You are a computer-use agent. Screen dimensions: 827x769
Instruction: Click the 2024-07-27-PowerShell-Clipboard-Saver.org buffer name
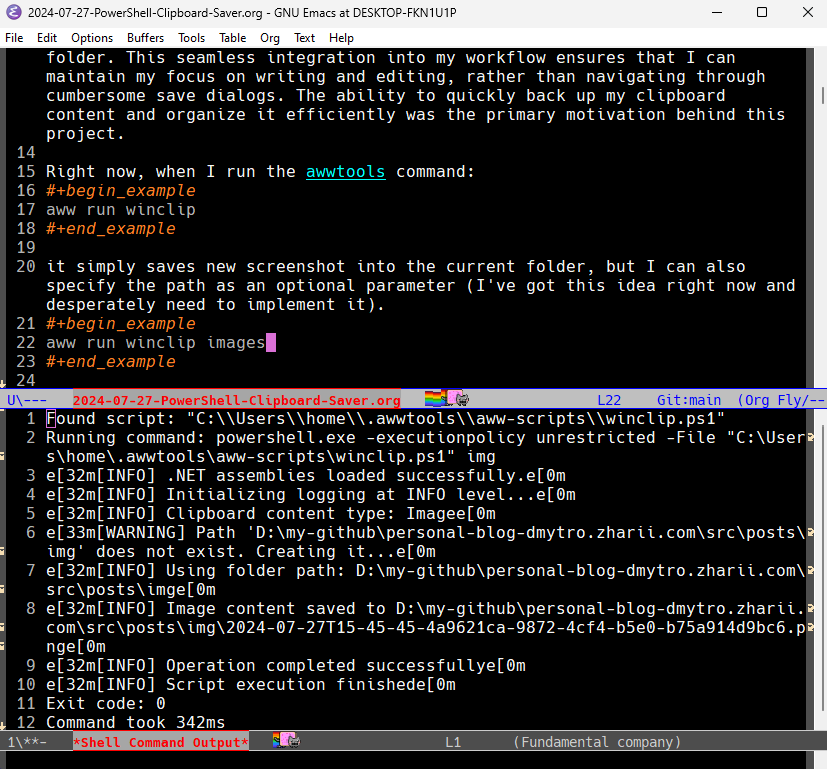(x=236, y=400)
